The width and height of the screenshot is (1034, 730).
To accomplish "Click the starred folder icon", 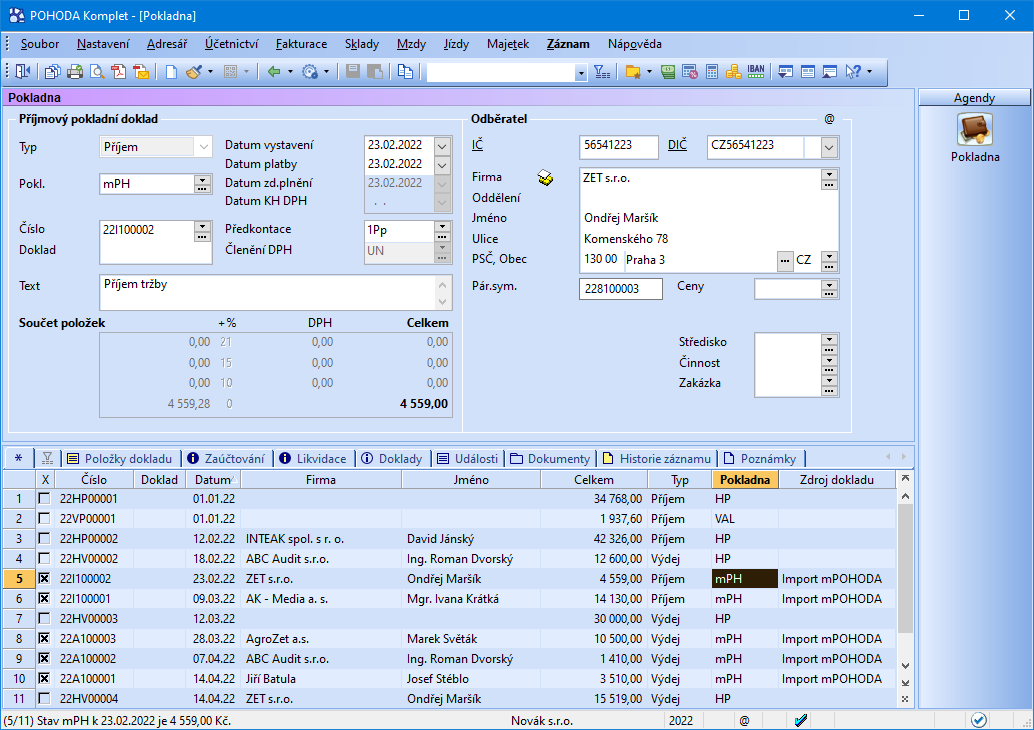I will tap(633, 71).
